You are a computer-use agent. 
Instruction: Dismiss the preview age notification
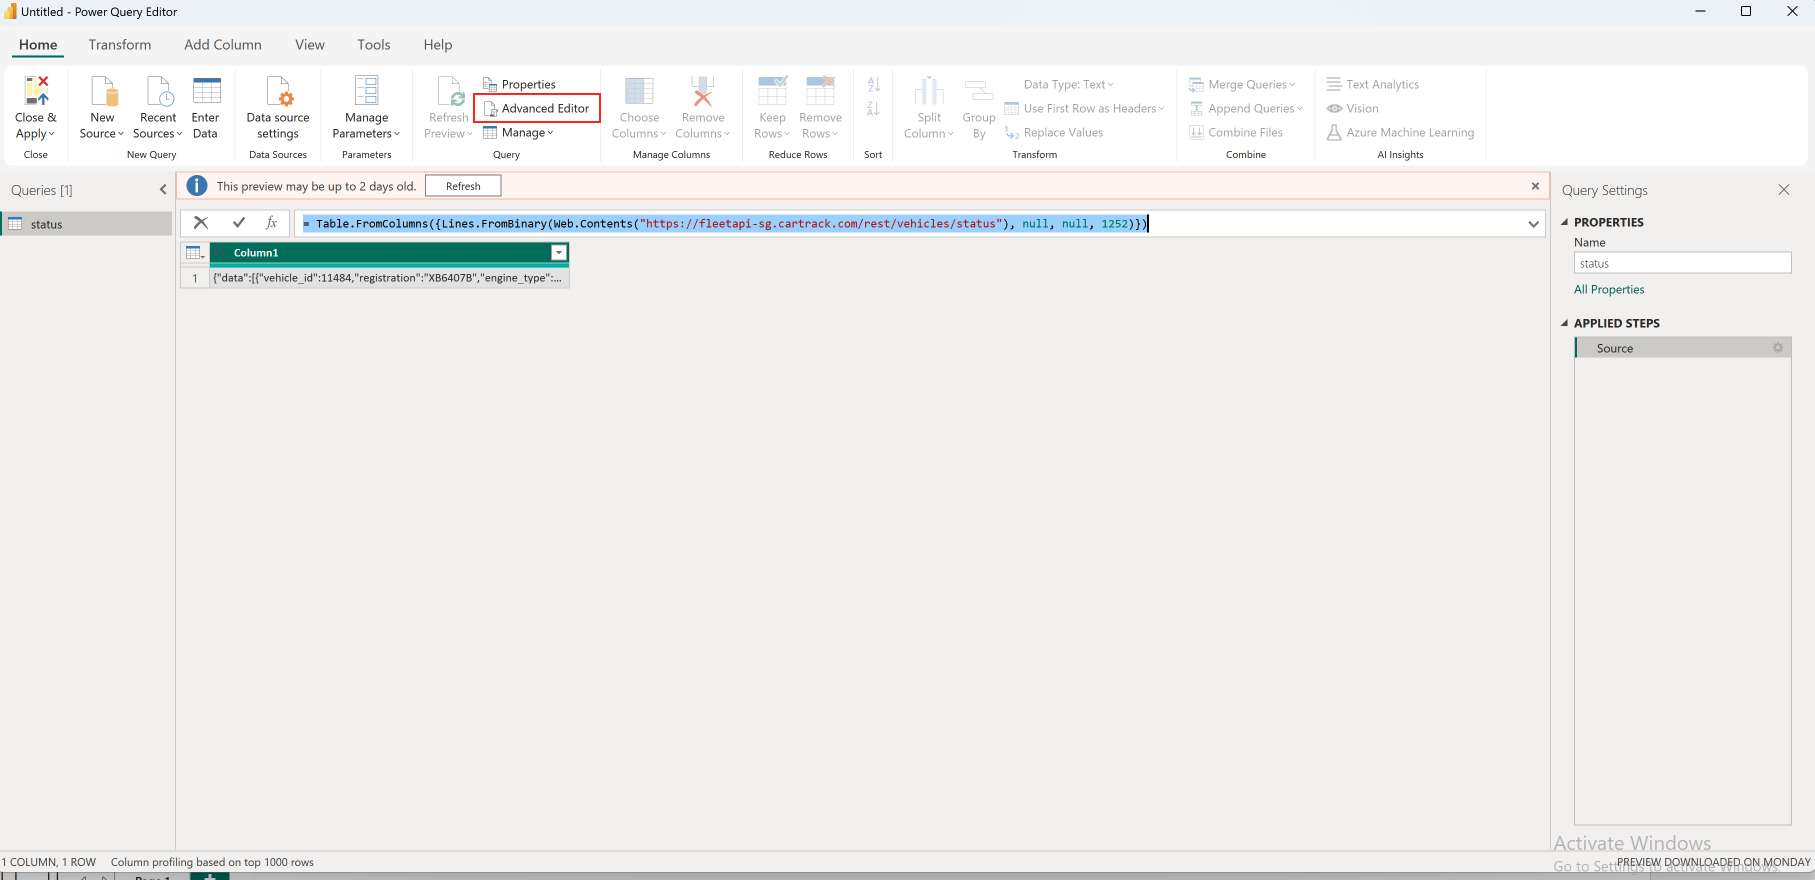pyautogui.click(x=1535, y=186)
